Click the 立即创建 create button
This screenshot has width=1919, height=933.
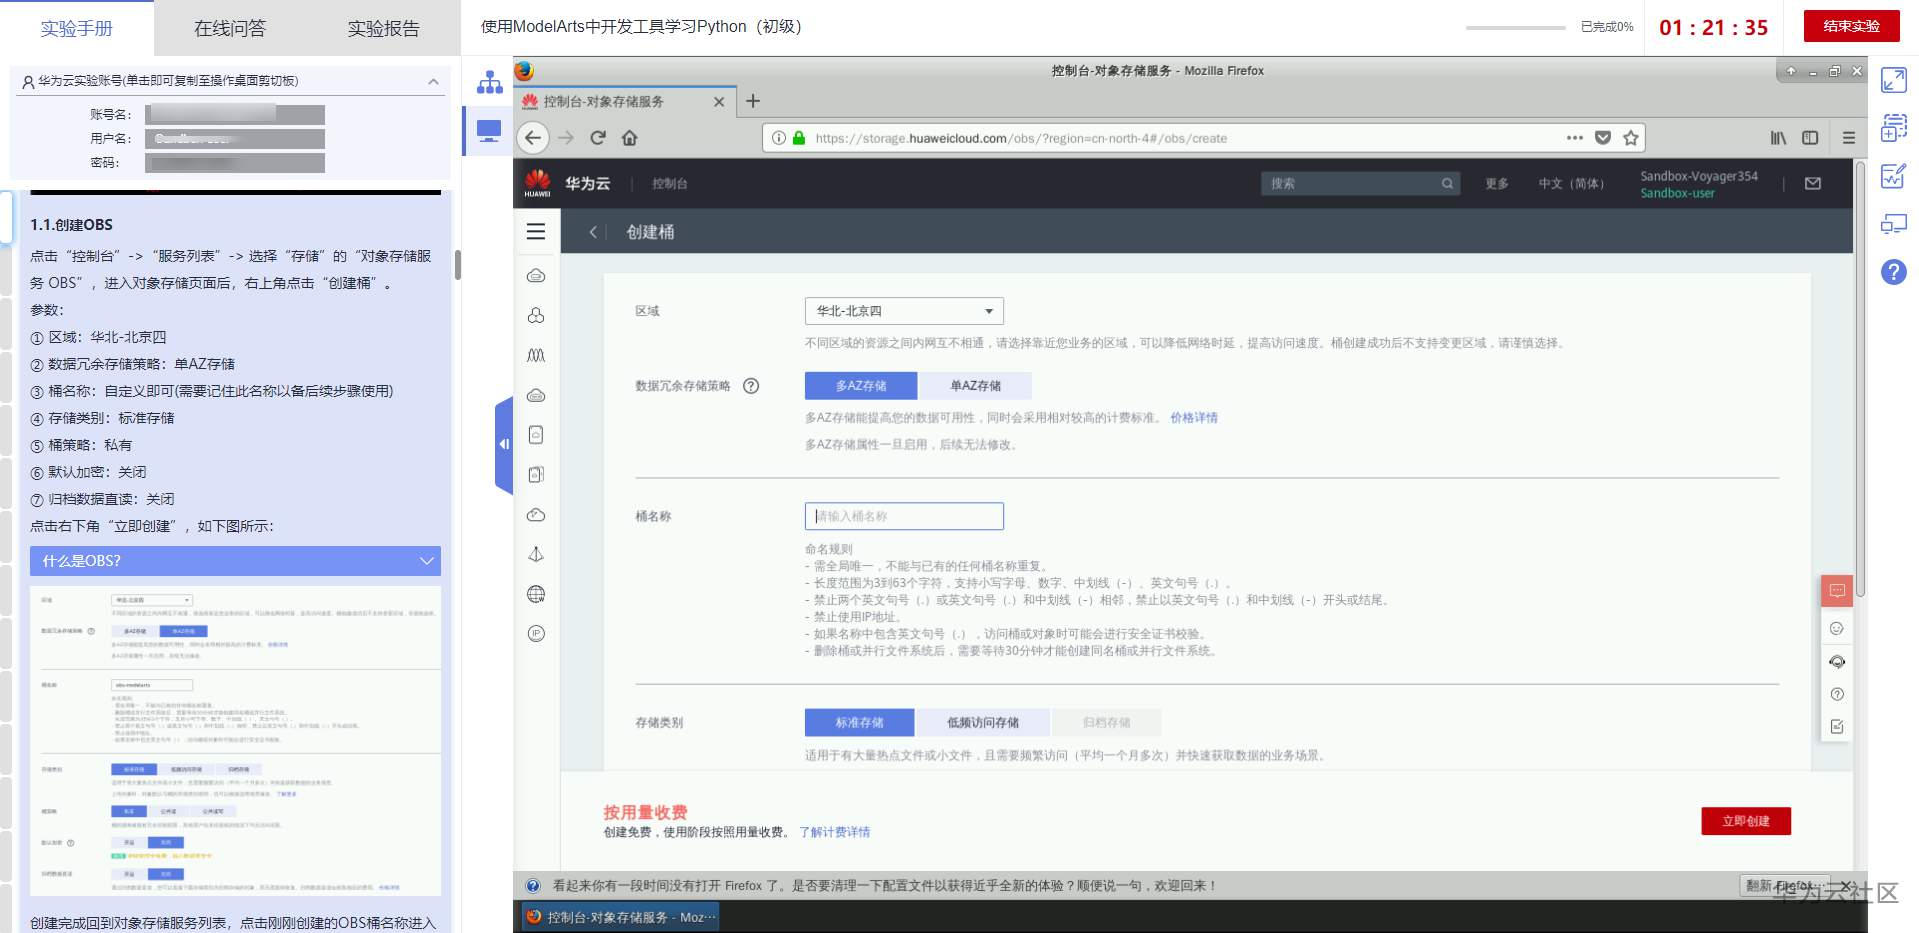pos(1746,820)
